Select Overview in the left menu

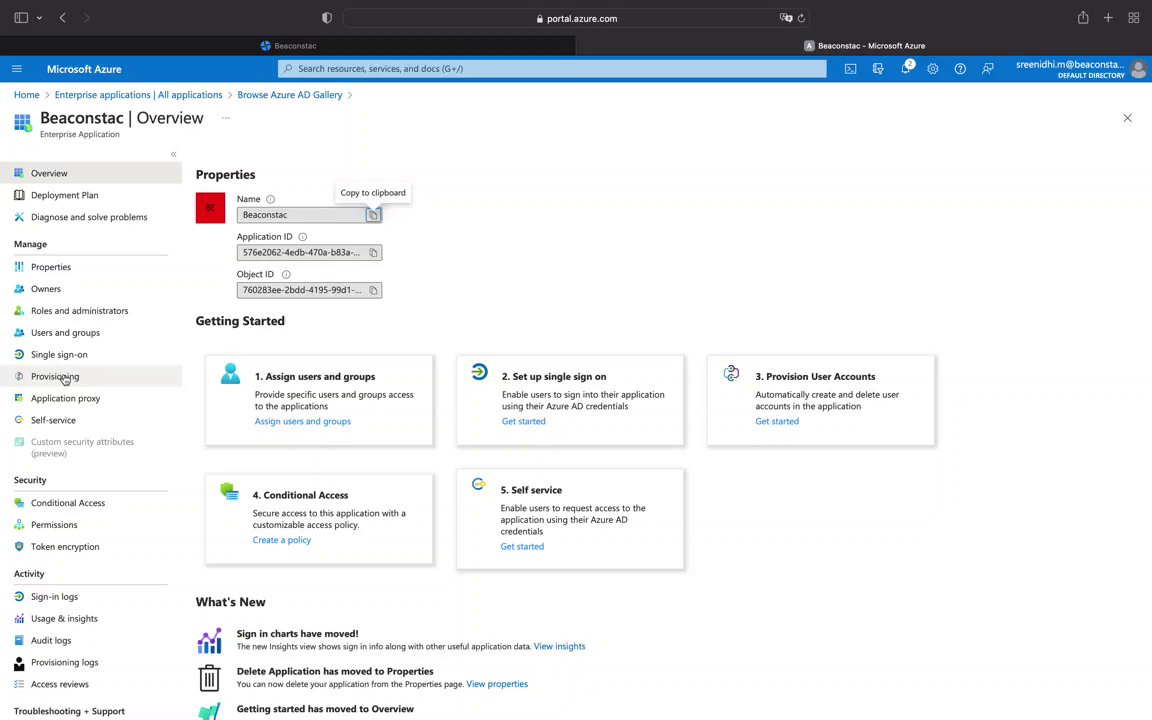pyautogui.click(x=91, y=173)
